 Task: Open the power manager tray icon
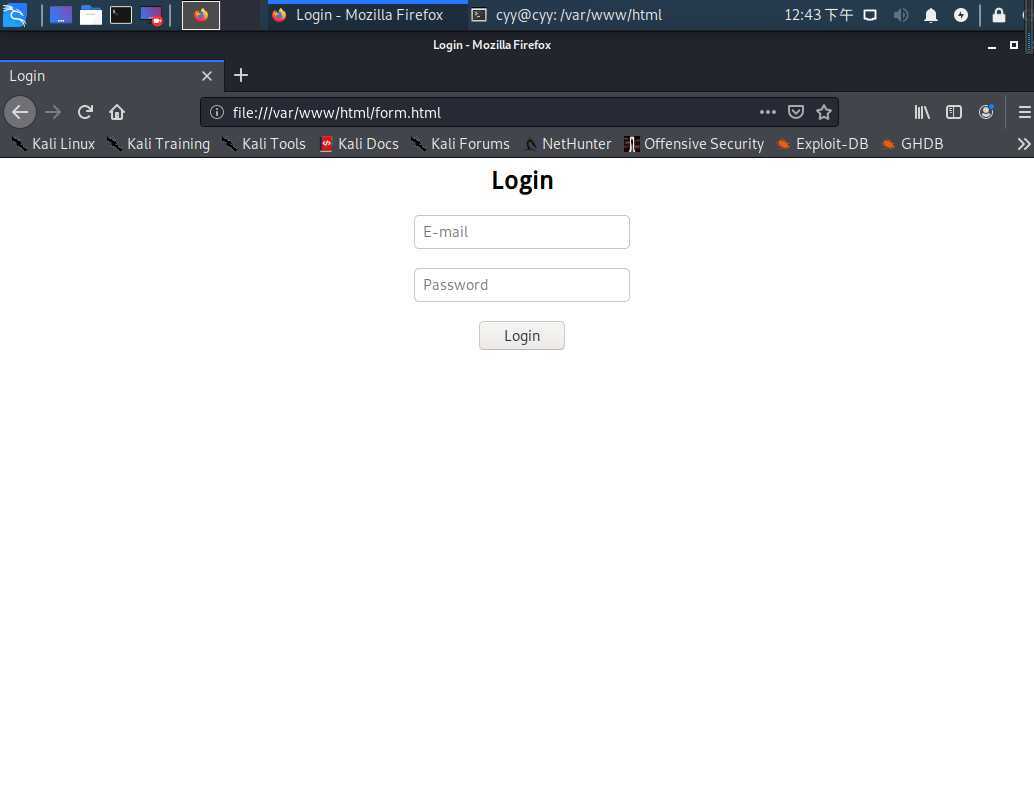[961, 15]
